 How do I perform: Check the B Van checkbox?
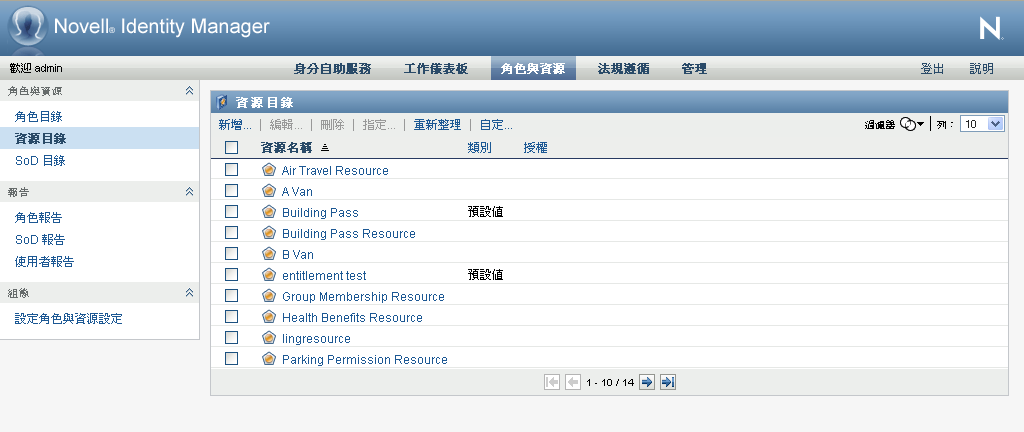(231, 253)
